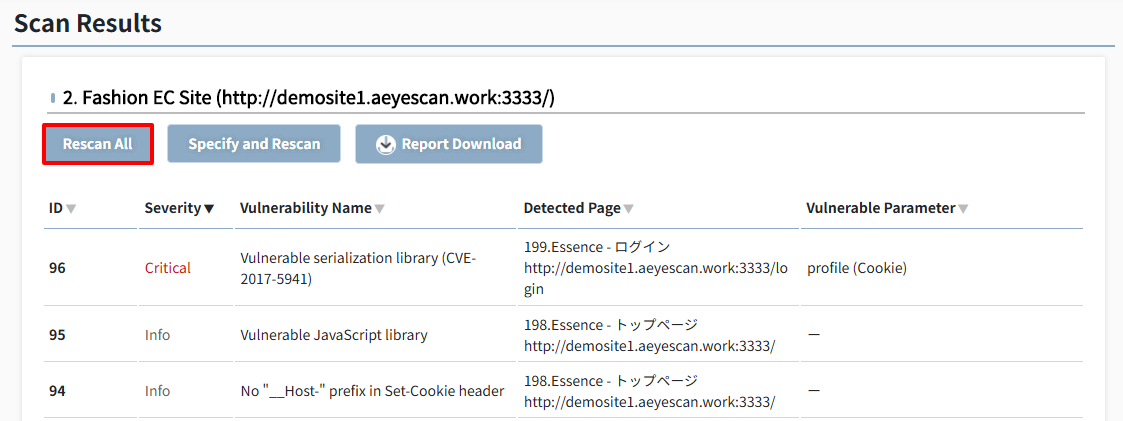Toggle the Severity sort arrow

[x=208, y=209]
